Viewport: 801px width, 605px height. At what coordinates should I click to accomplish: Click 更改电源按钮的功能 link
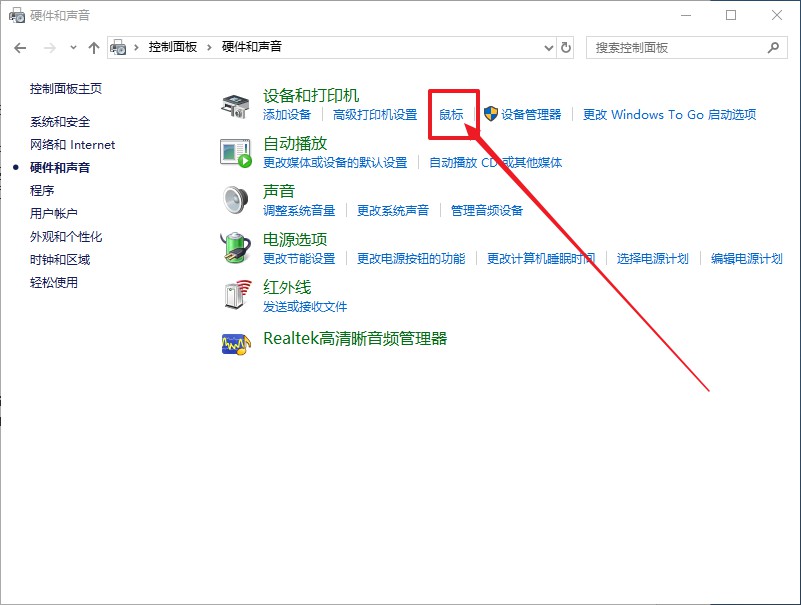click(x=411, y=259)
